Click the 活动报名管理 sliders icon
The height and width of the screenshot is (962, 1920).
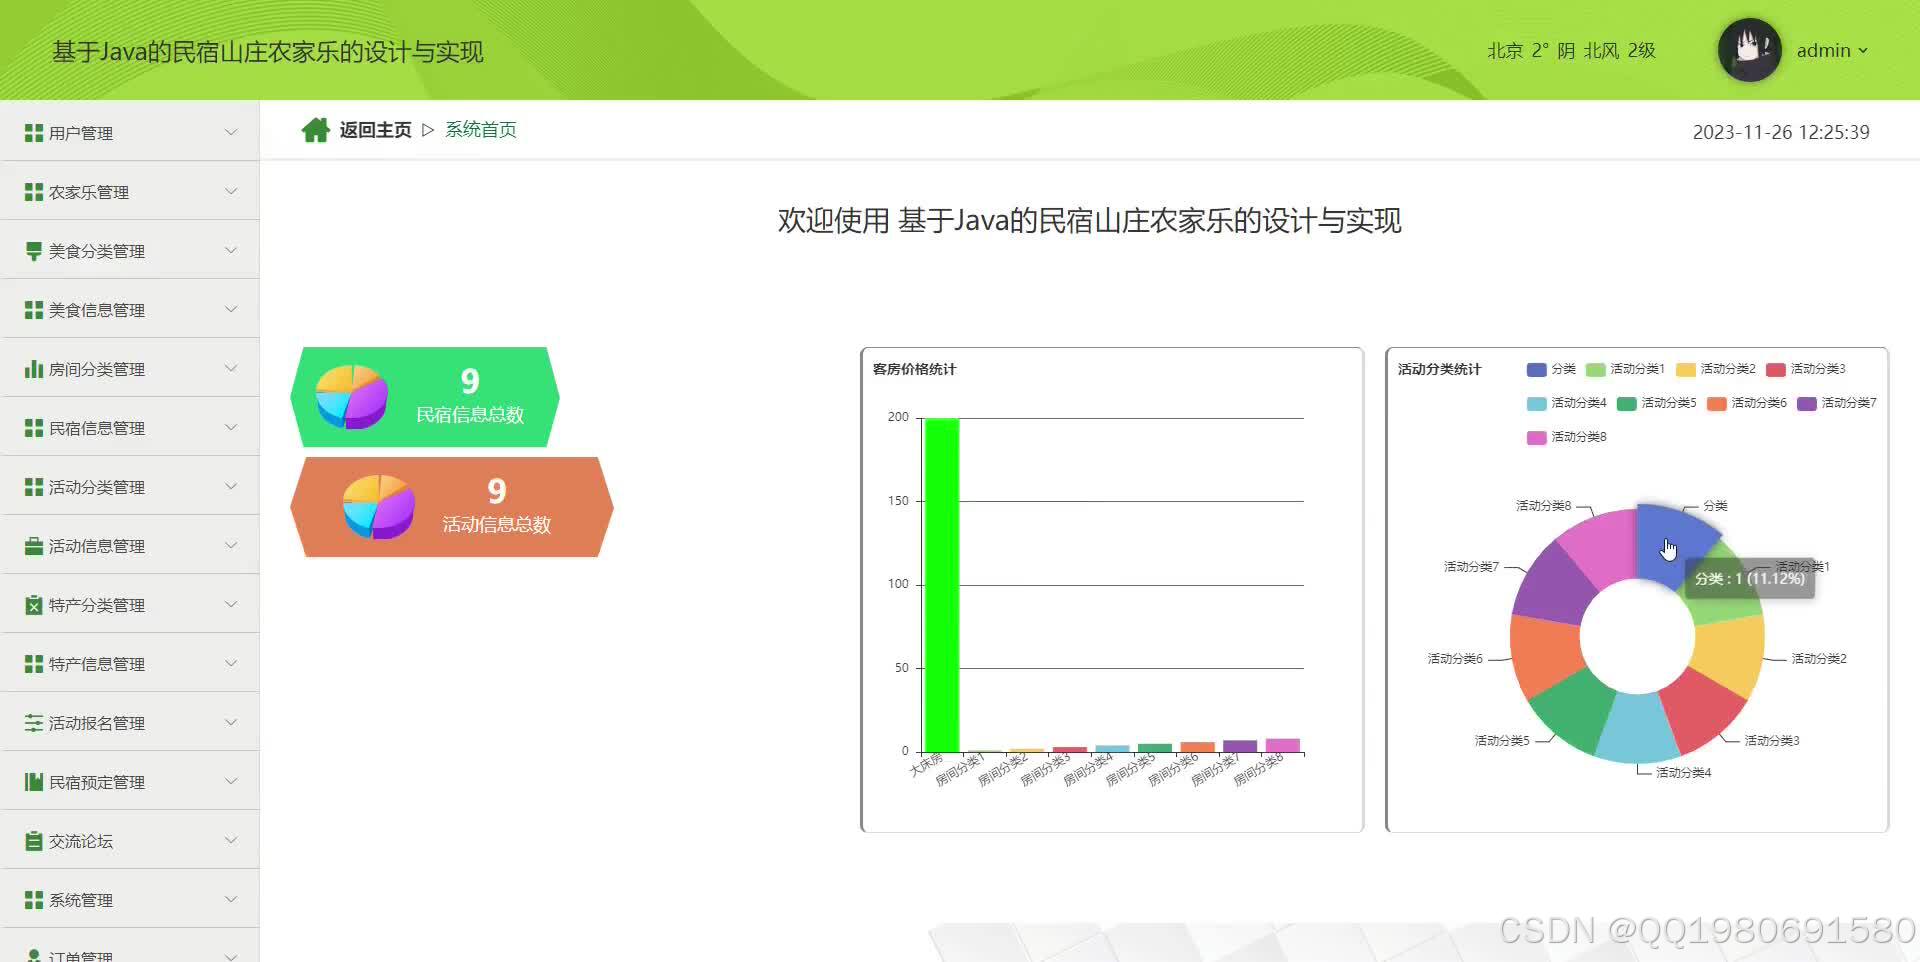point(33,723)
